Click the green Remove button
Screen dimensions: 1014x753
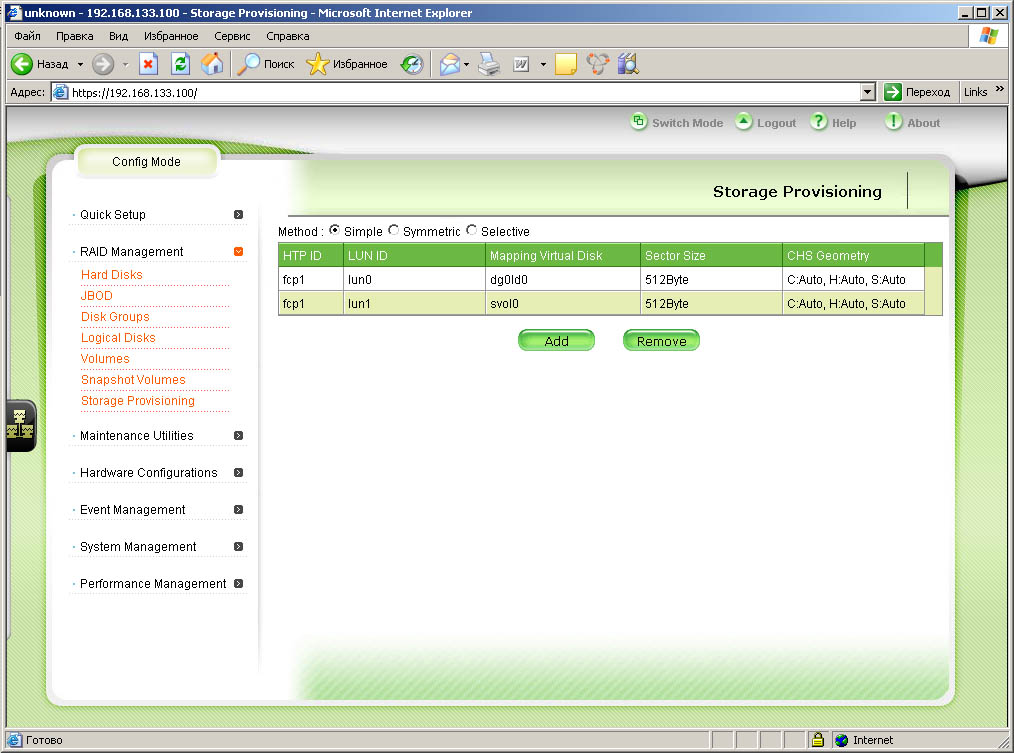tap(661, 340)
